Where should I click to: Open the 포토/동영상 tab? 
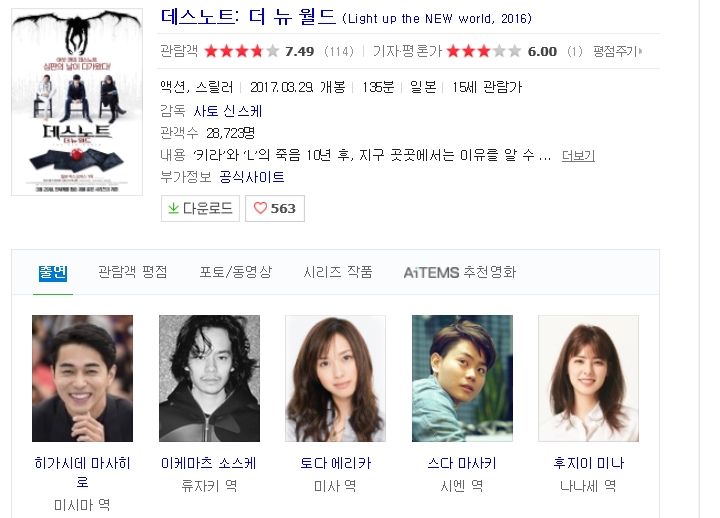pos(236,272)
